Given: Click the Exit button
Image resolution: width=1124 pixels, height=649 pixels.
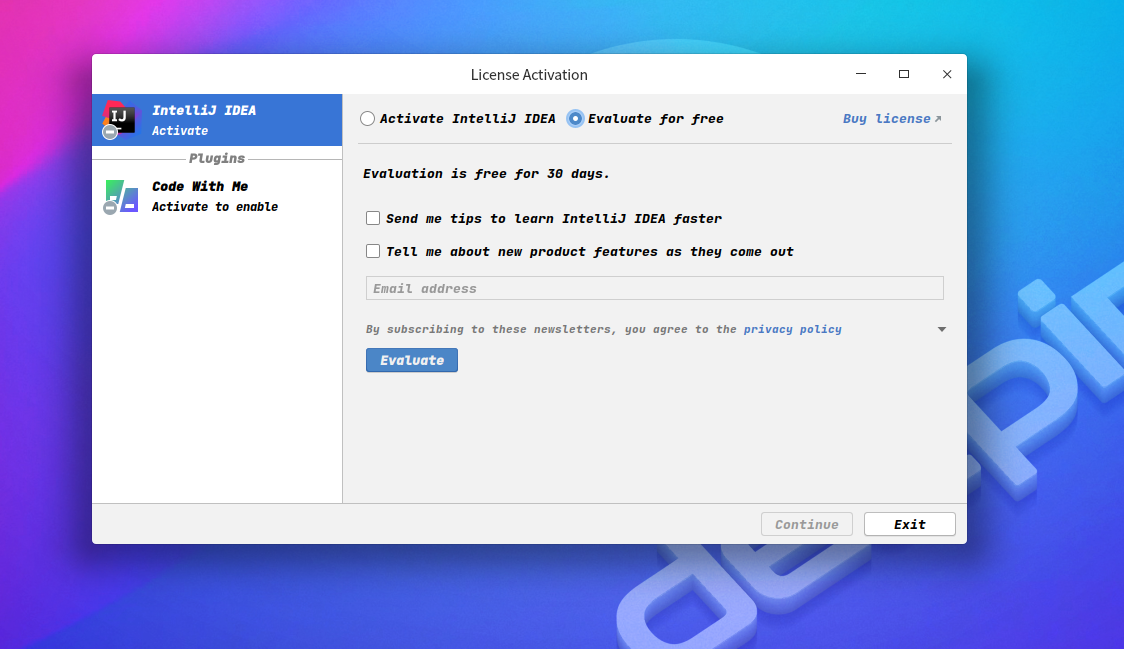Looking at the screenshot, I should 910,524.
